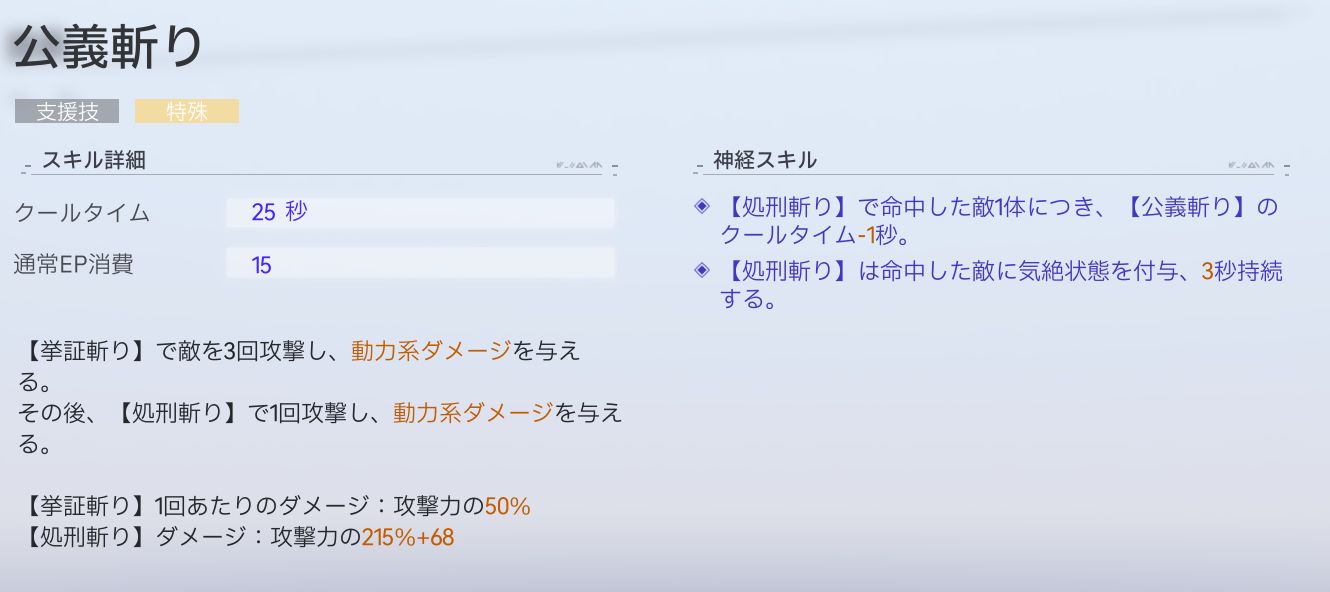Viewport: 1330px width, 592px height.
Task: Select the 特殊 yellow tag
Action: point(187,111)
